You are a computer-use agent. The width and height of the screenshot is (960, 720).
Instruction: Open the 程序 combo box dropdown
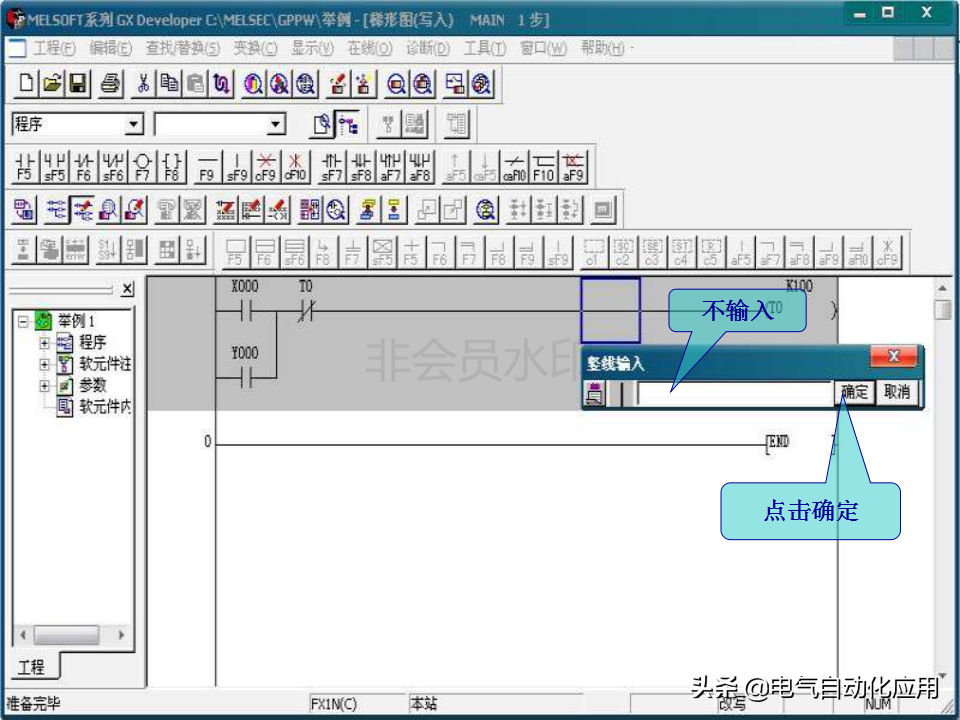[x=133, y=125]
